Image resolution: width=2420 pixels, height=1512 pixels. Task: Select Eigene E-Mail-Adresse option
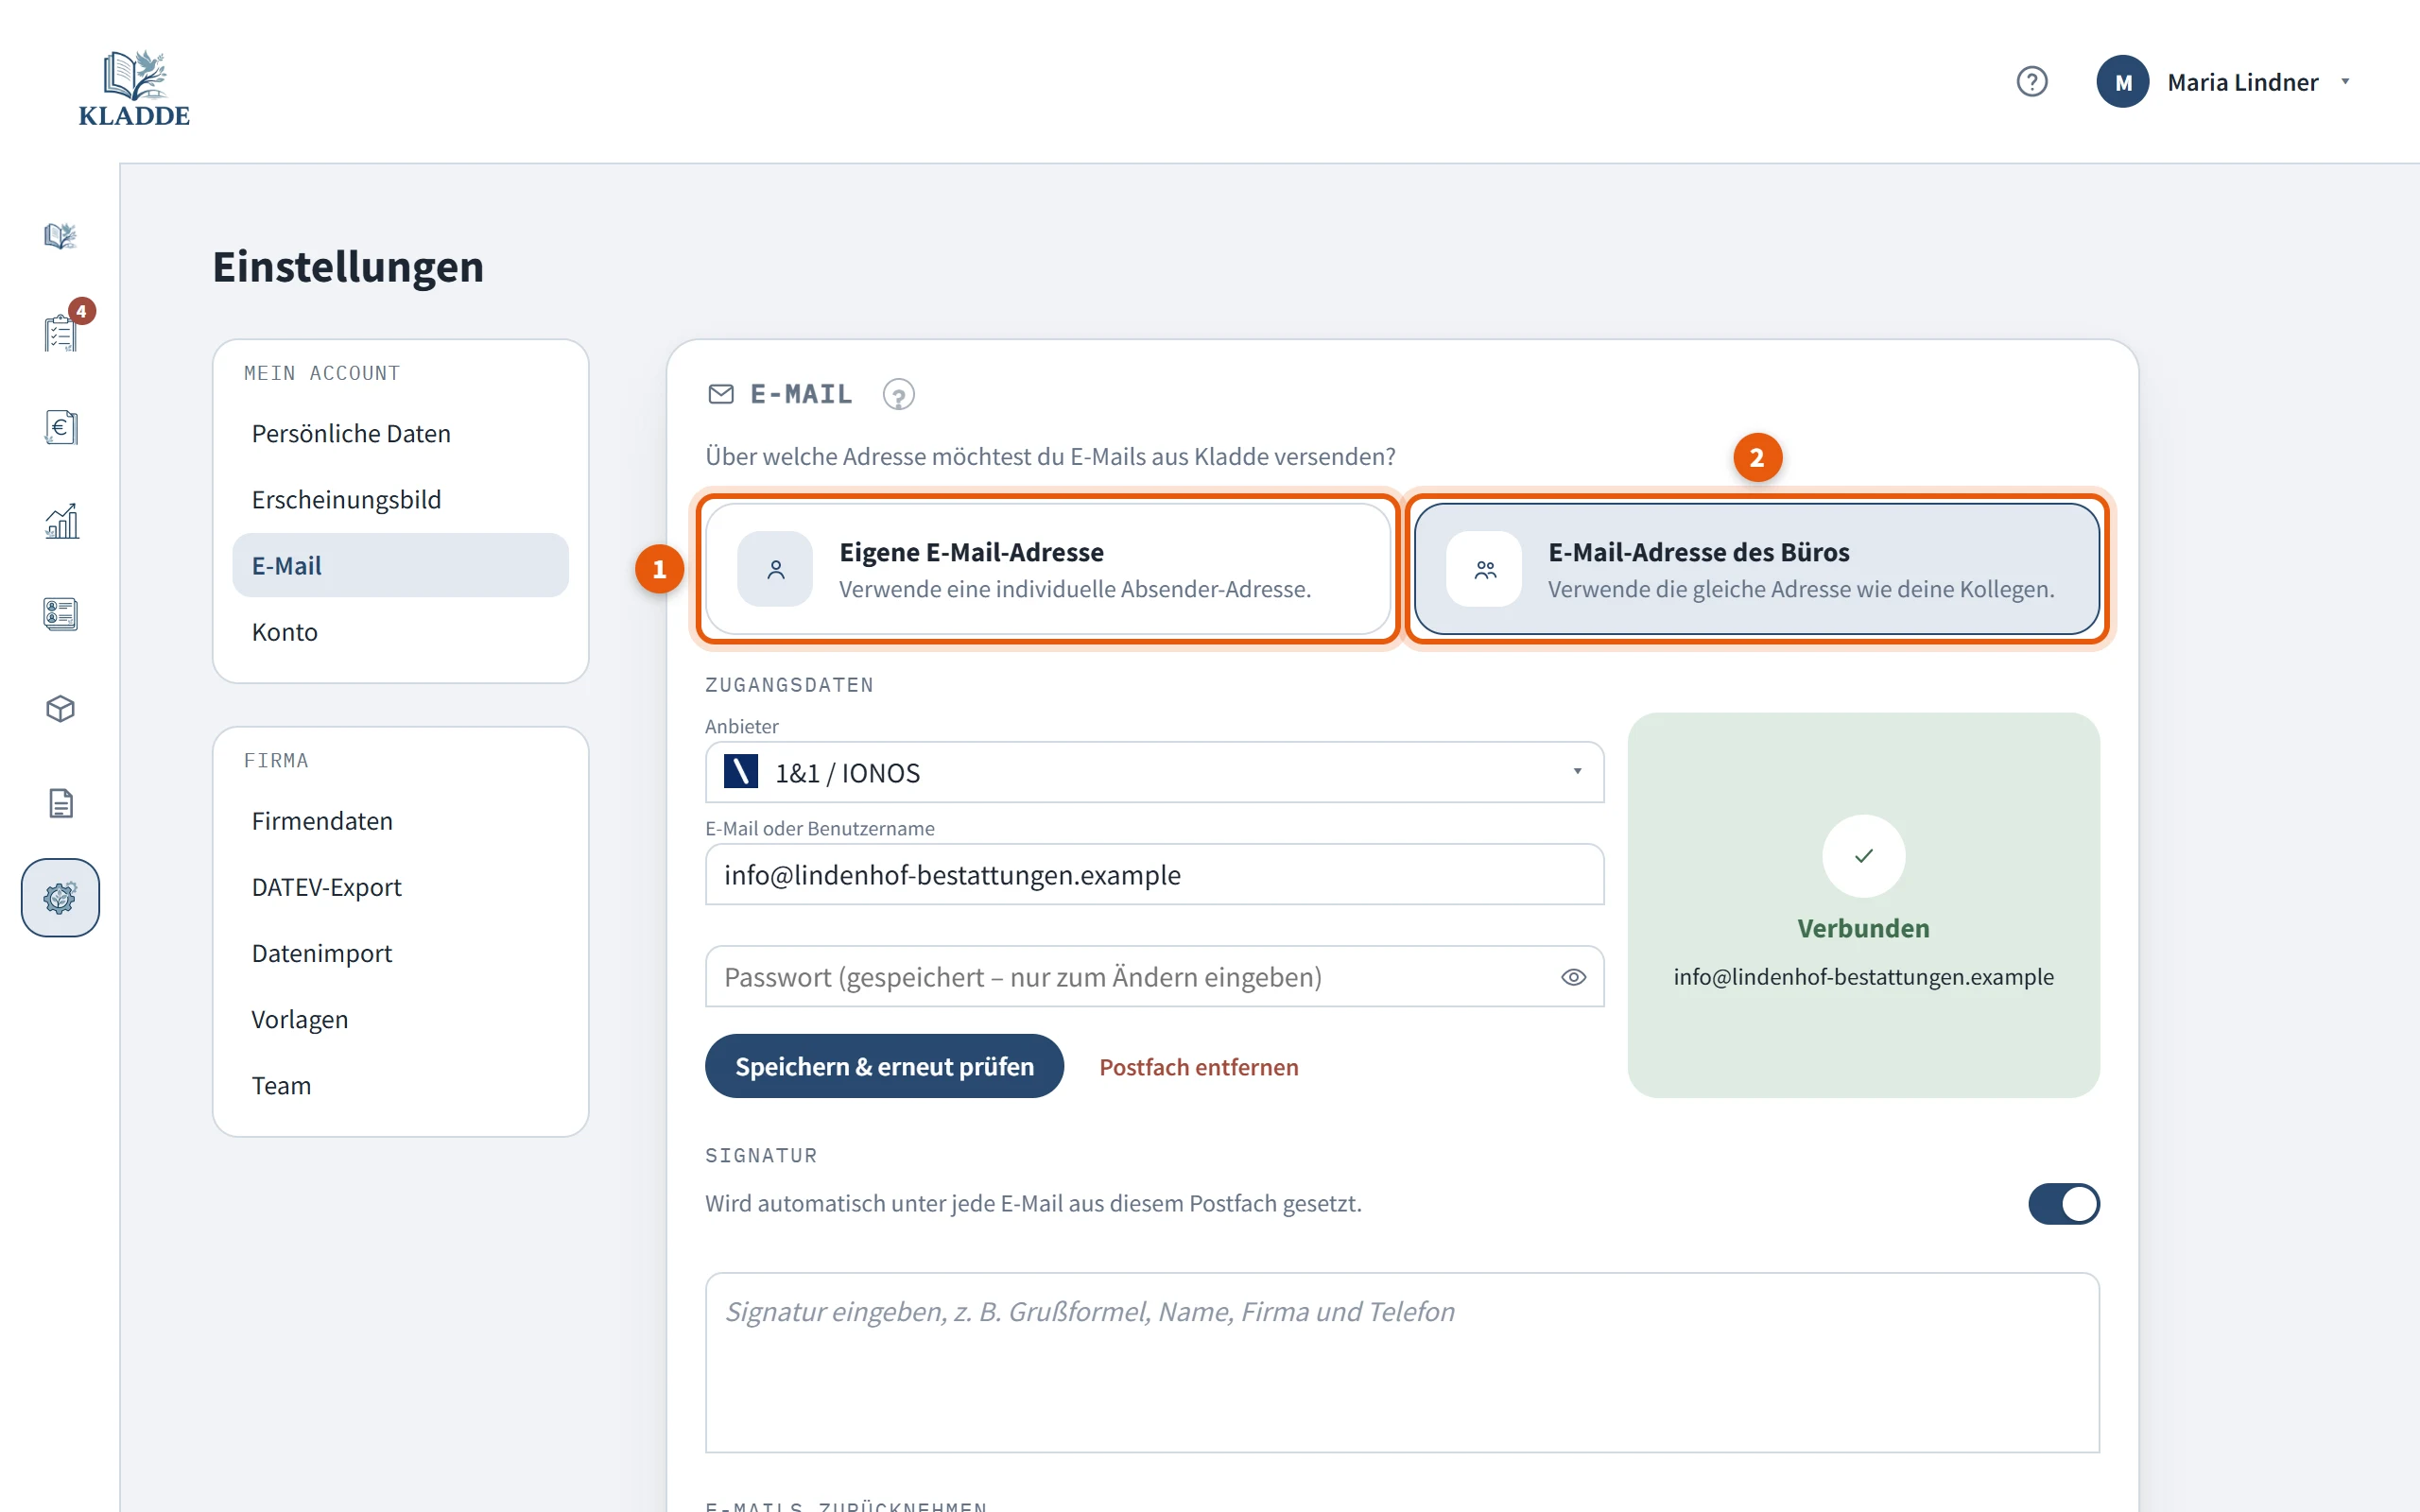(1048, 569)
